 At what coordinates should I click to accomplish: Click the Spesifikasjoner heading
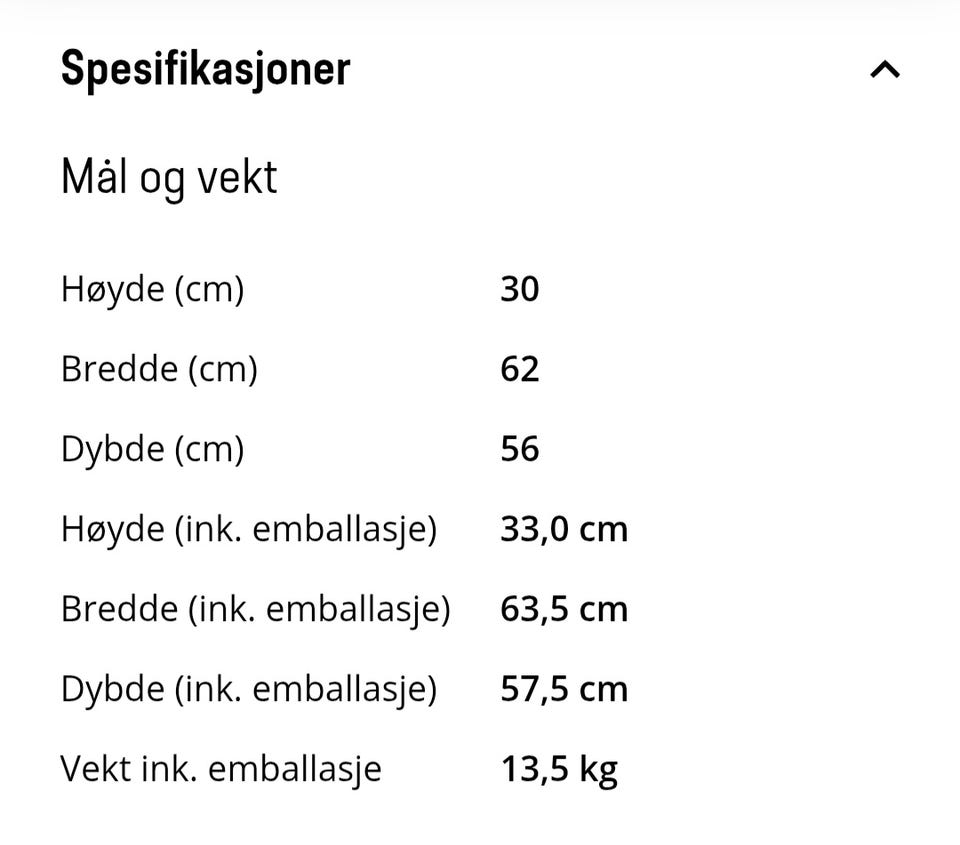tap(205, 69)
